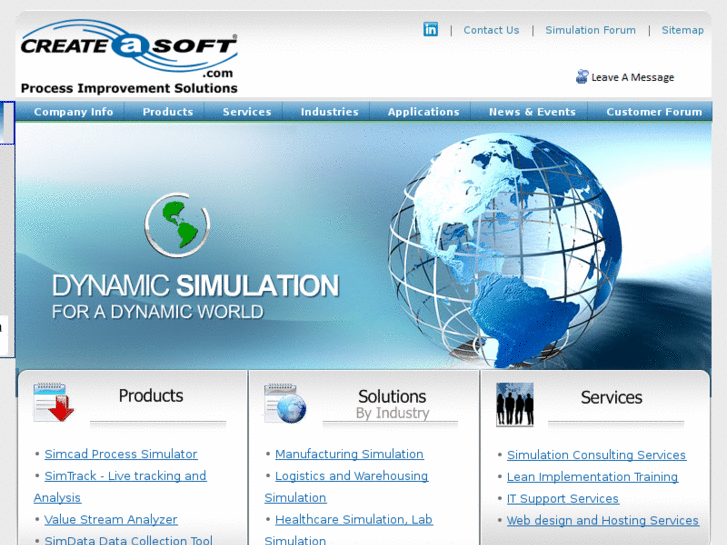The image size is (727, 545).
Task: Open the Customer Forum menu
Action: pyautogui.click(x=654, y=112)
